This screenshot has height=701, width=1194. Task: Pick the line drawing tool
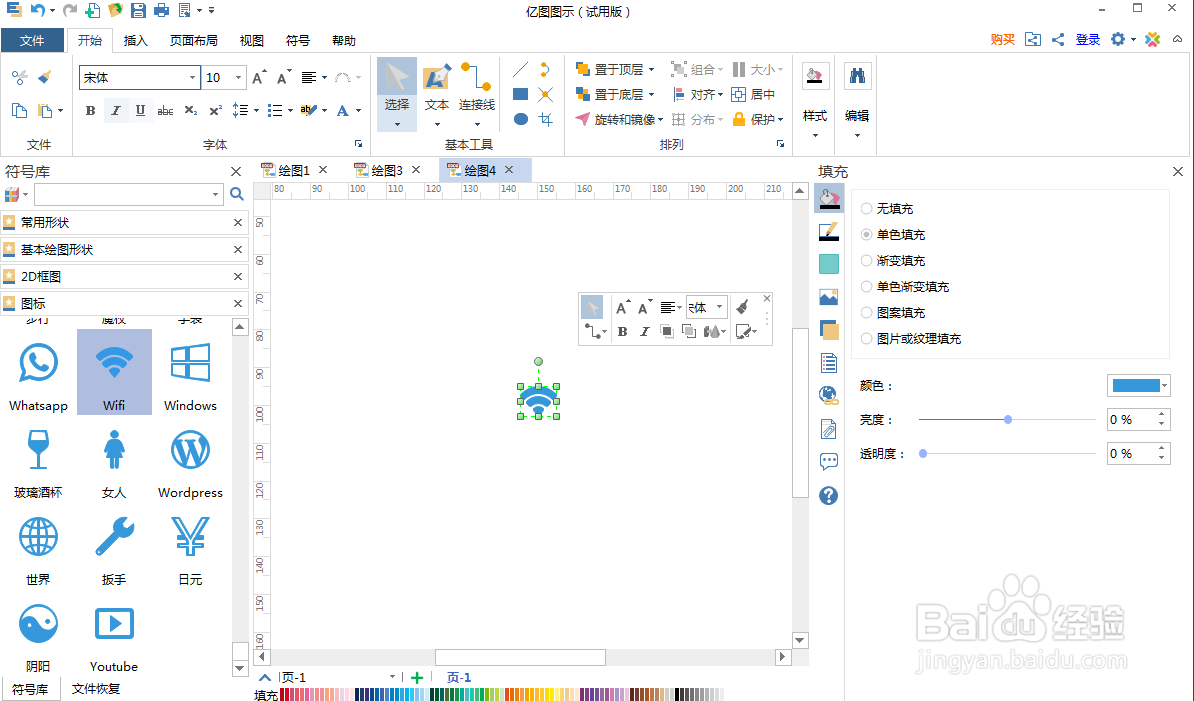pos(521,70)
